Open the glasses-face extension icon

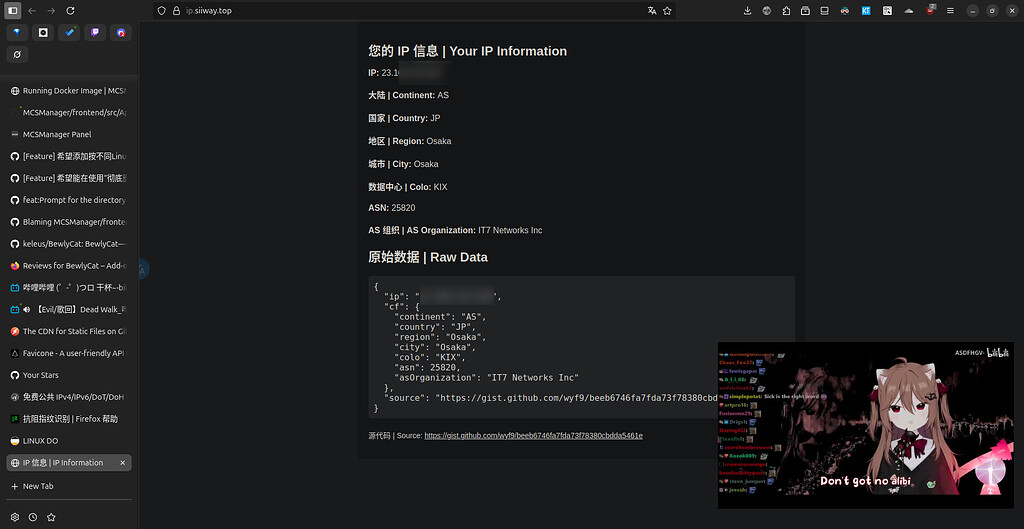click(845, 10)
